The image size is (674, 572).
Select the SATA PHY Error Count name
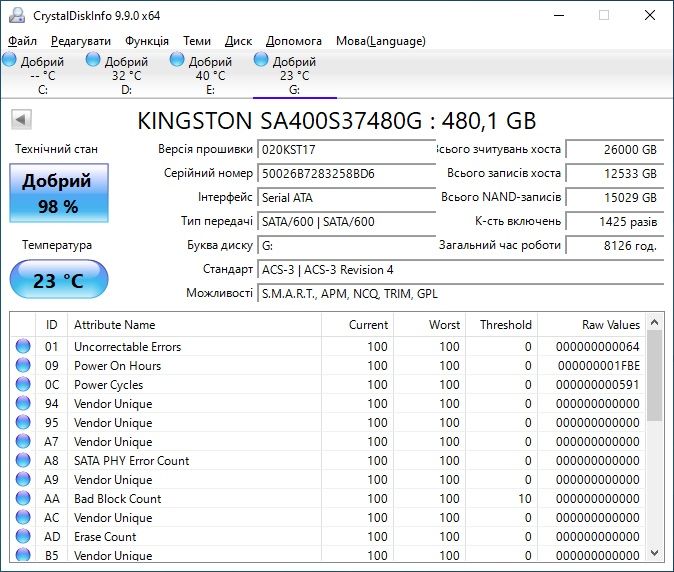point(132,461)
